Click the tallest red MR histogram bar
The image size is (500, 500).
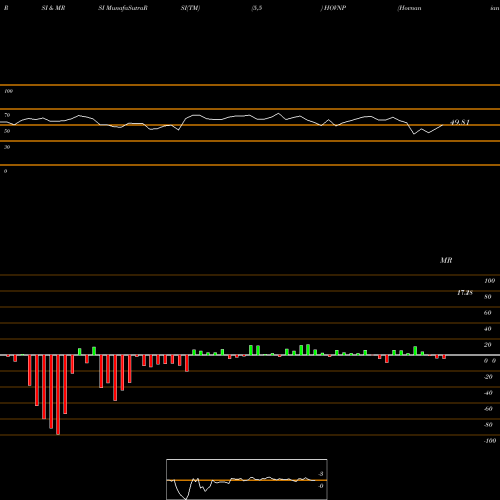pyautogui.click(x=58, y=395)
